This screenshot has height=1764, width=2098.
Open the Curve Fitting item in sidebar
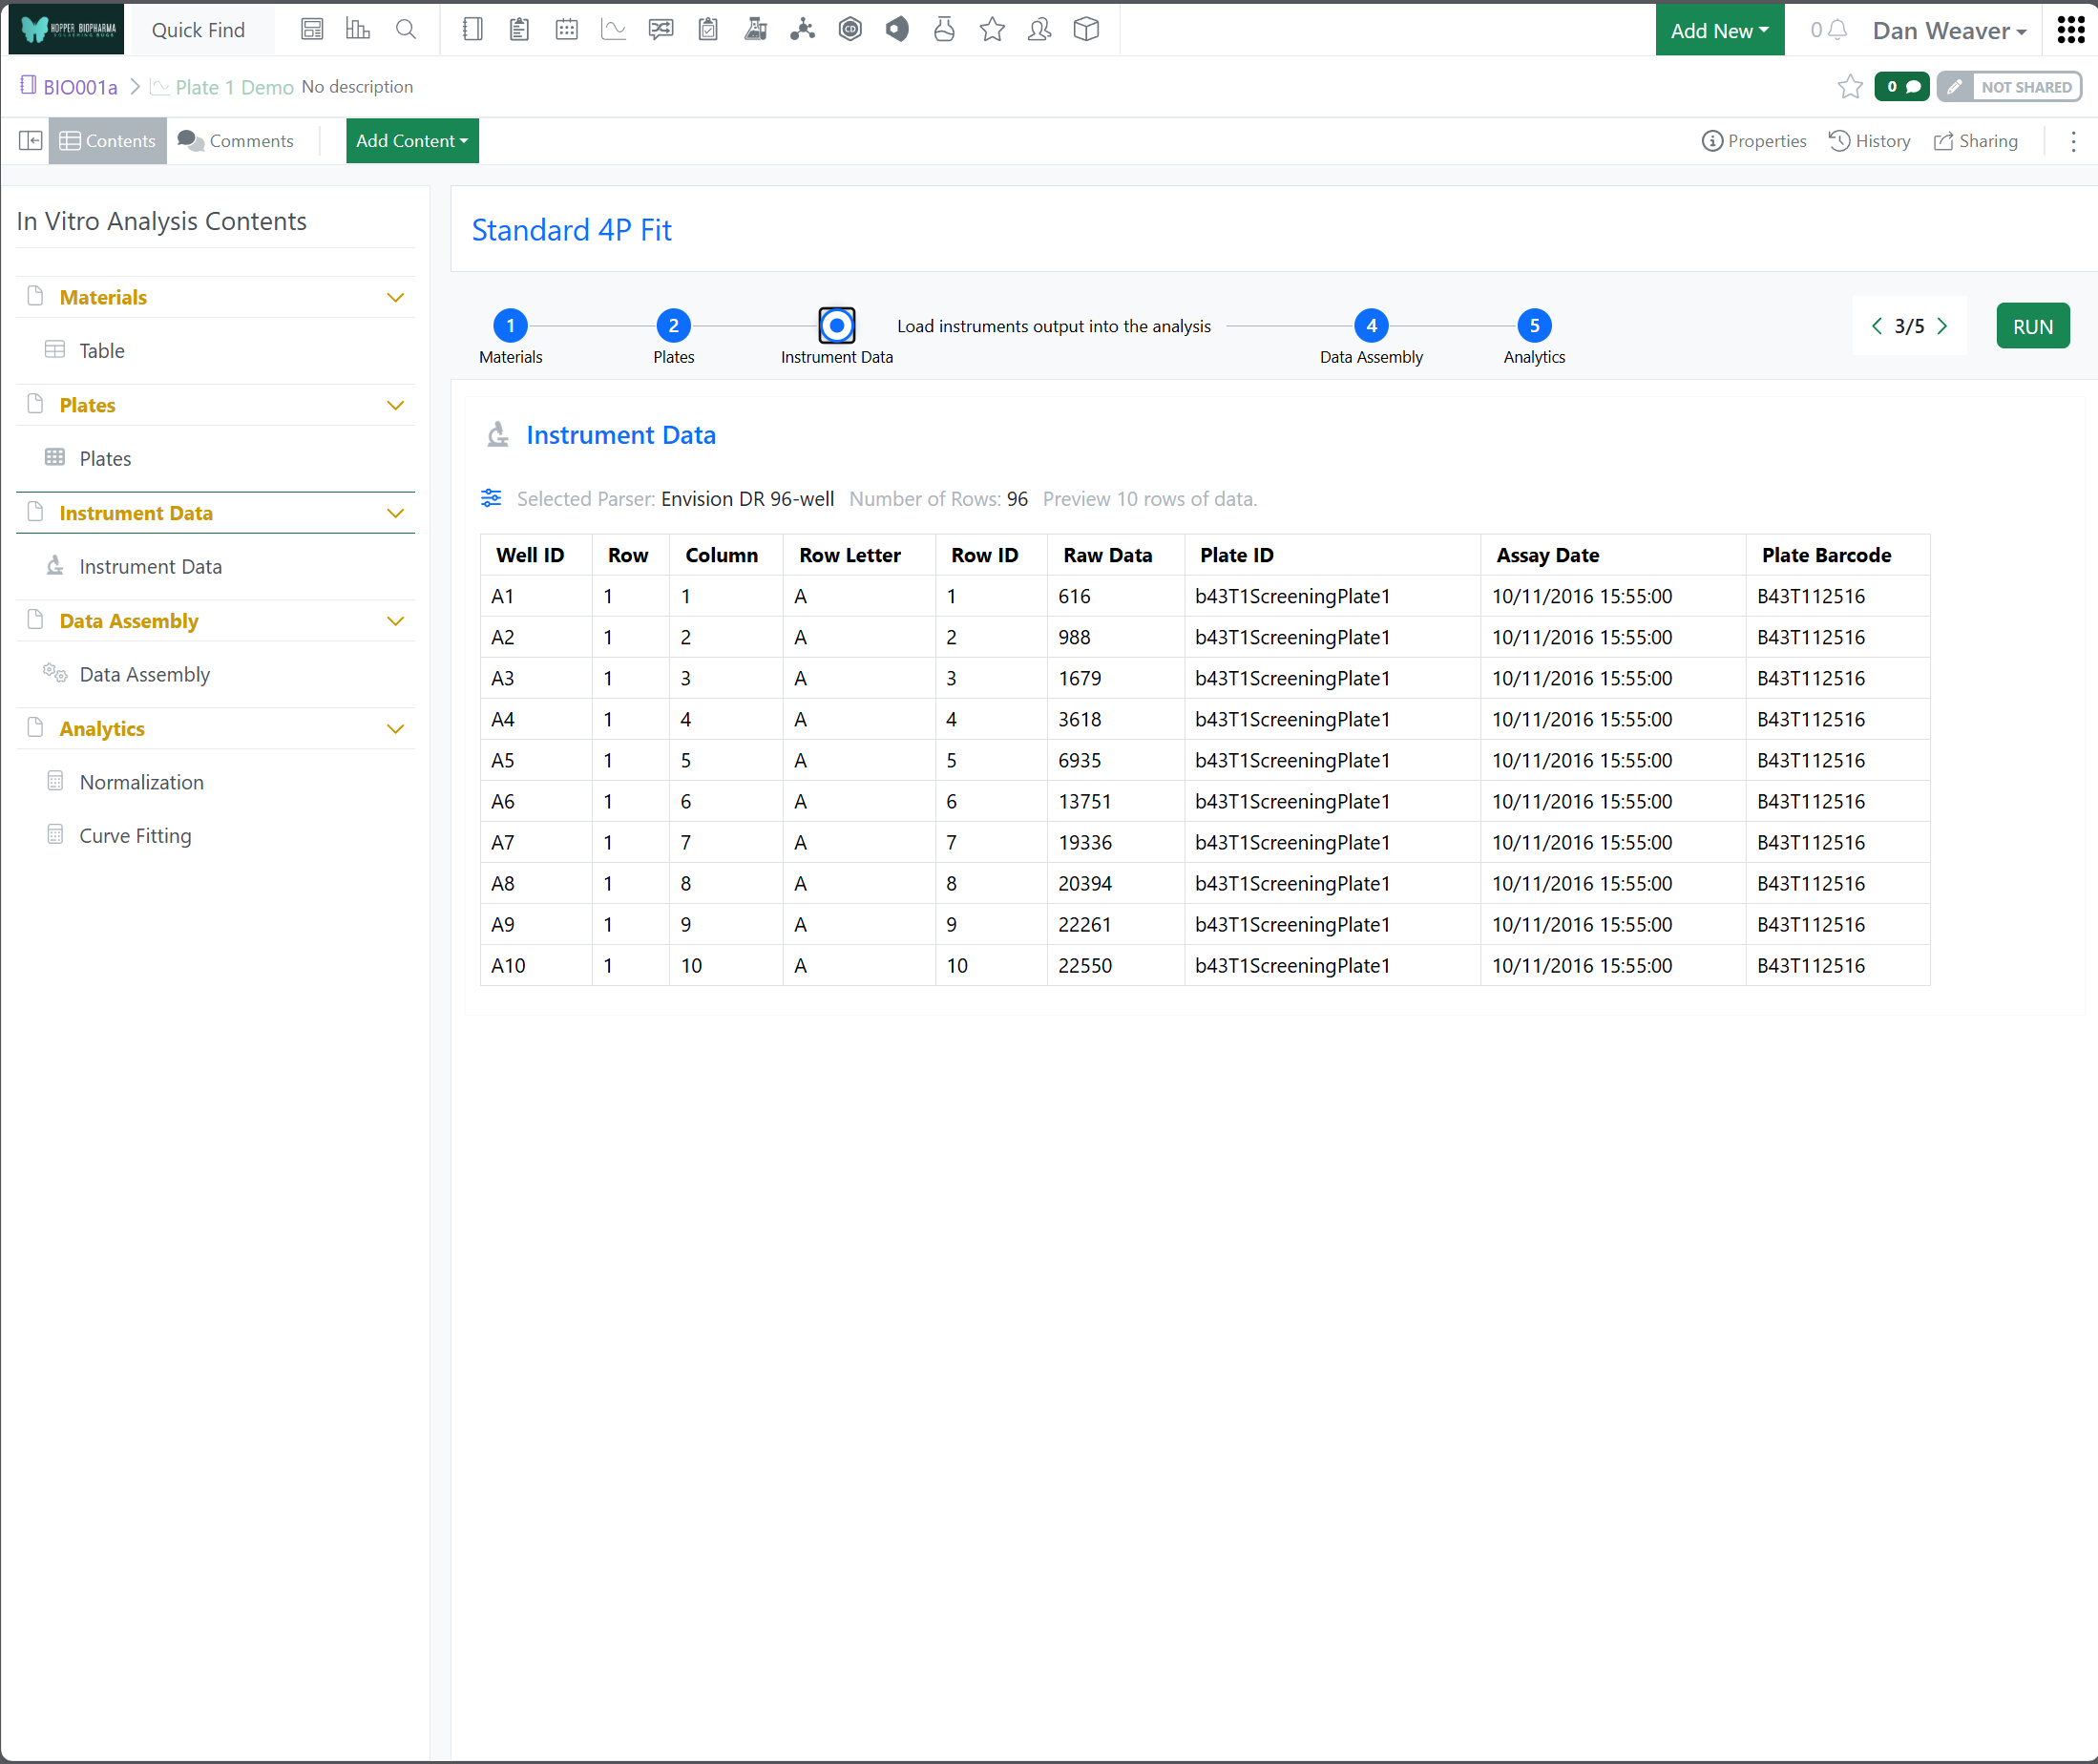pyautogui.click(x=135, y=836)
